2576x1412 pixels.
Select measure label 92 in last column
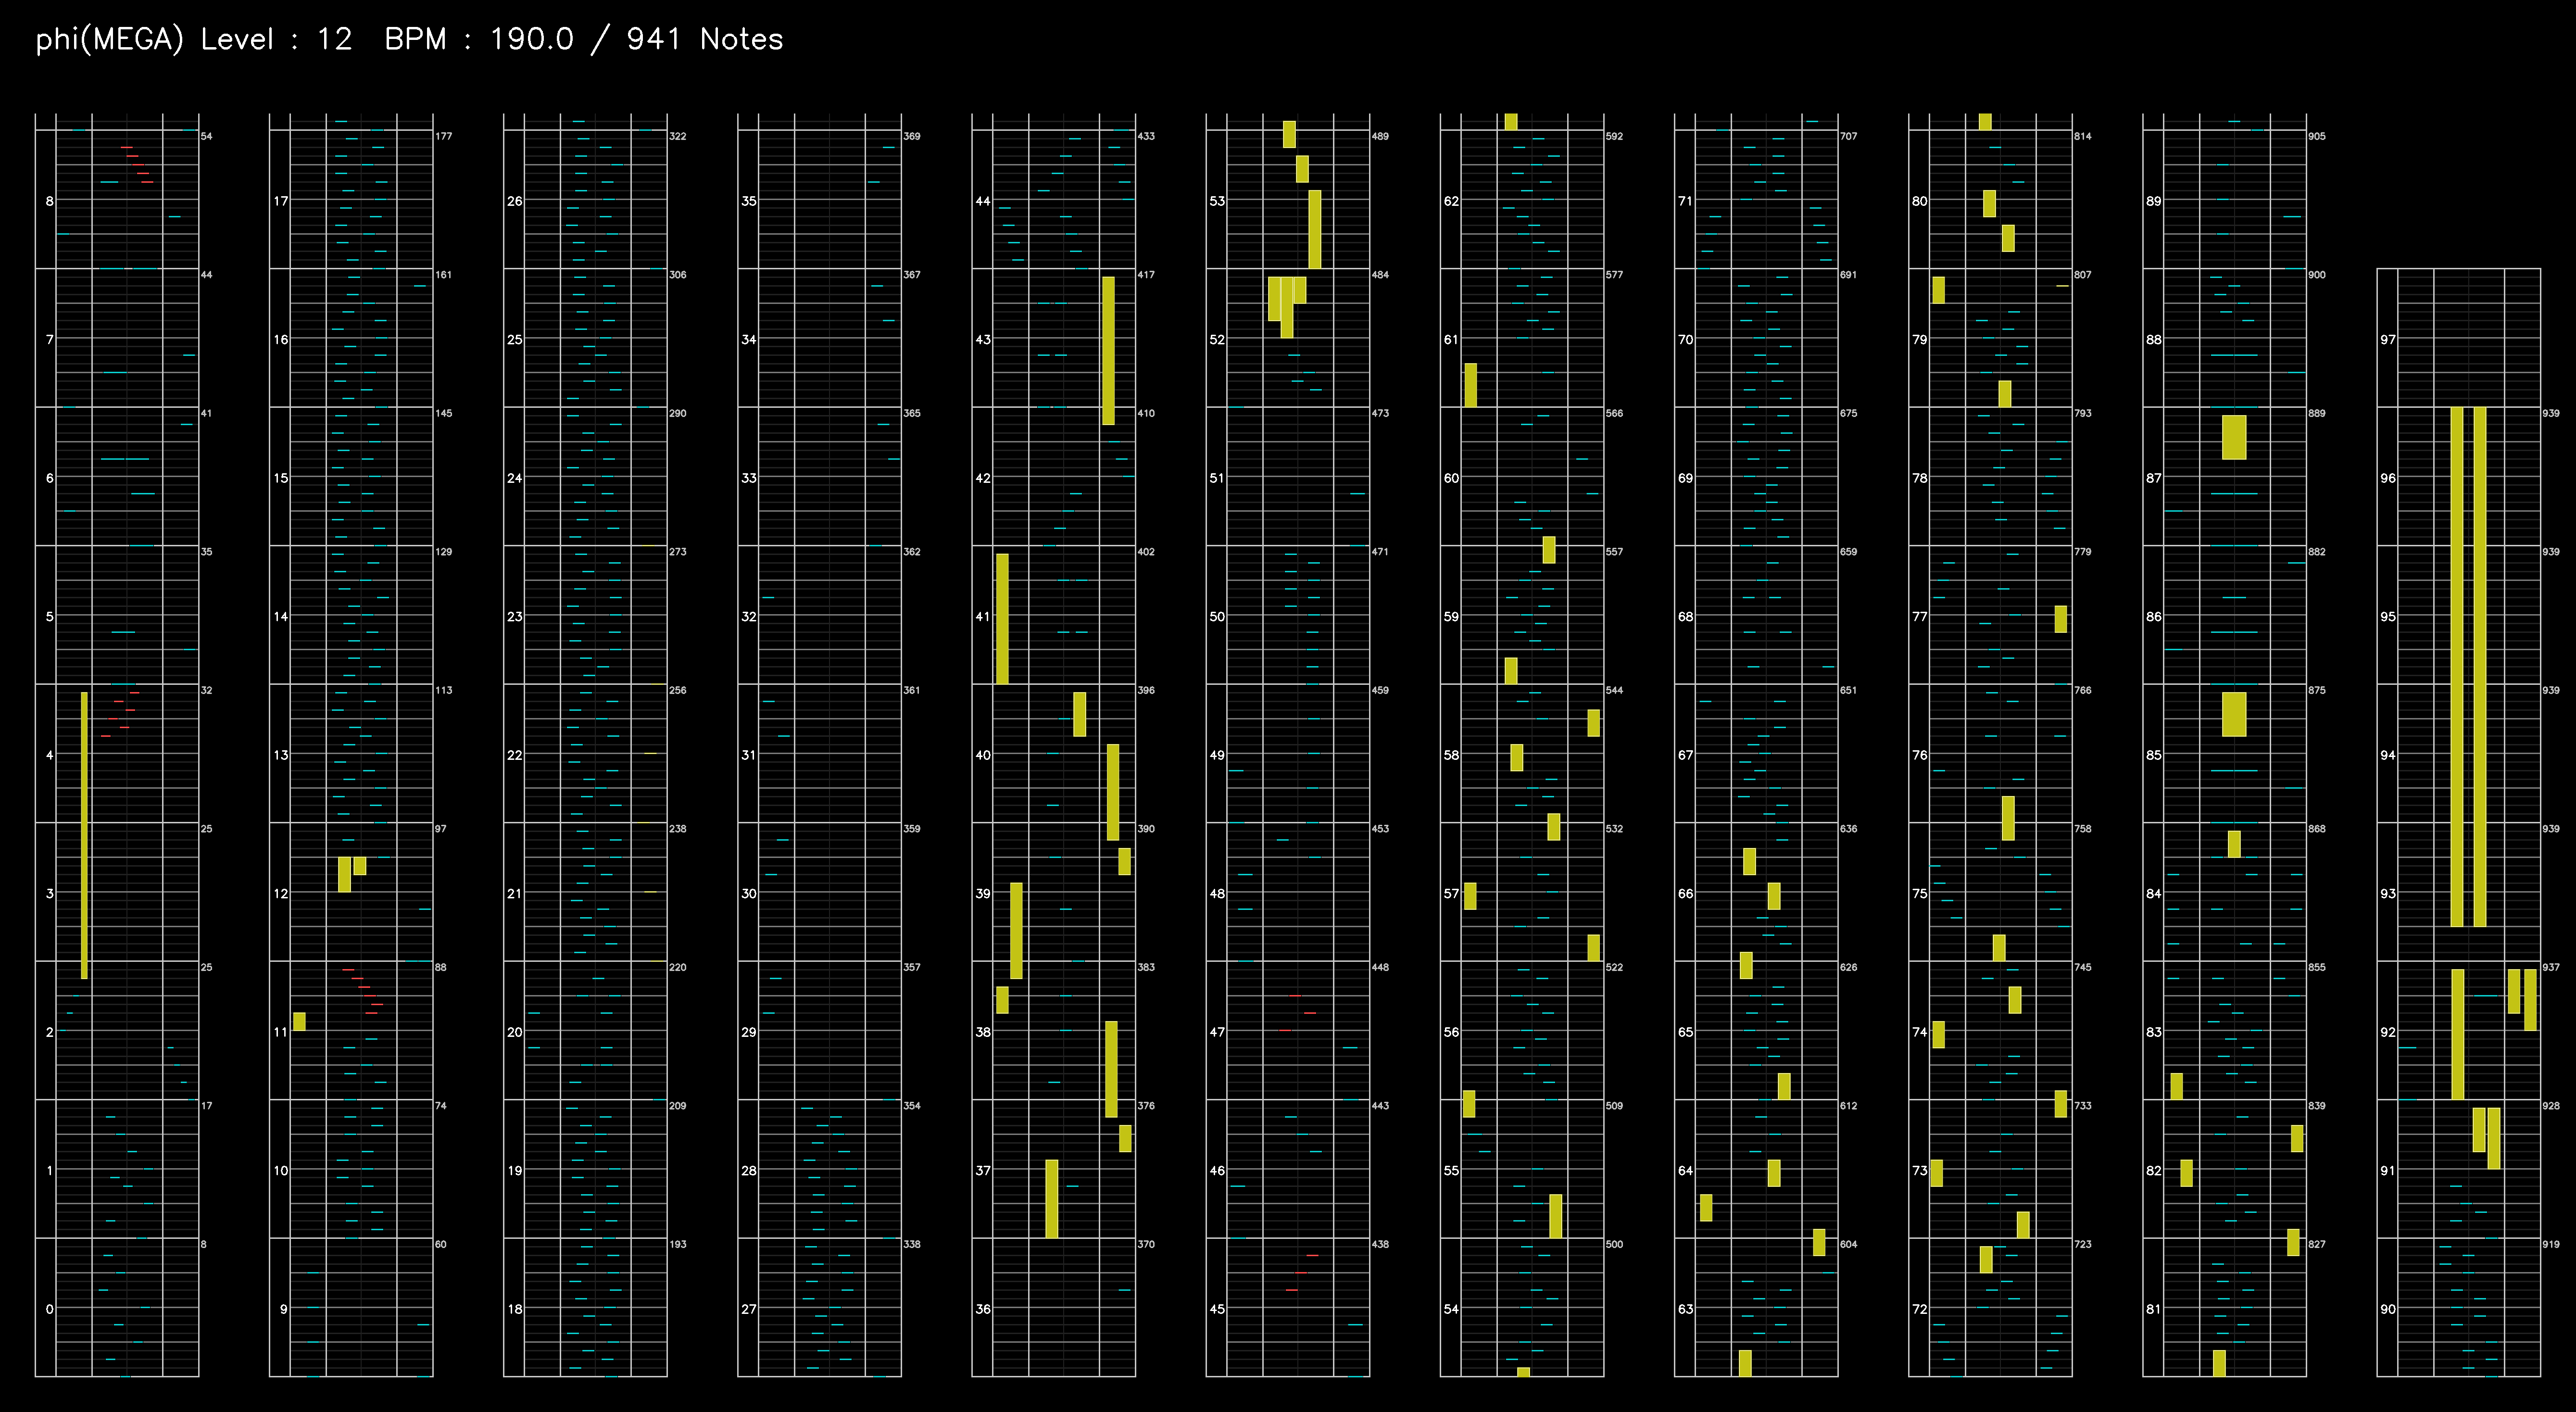(x=2388, y=1032)
